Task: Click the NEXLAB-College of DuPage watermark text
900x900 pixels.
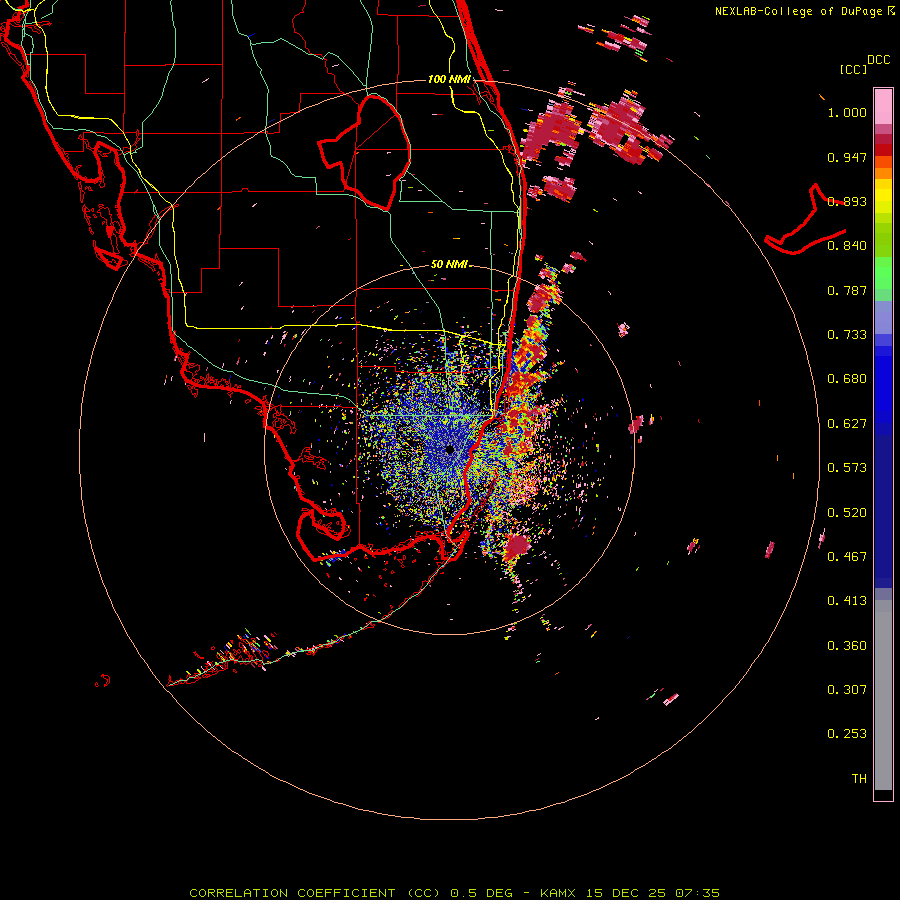Action: (804, 11)
